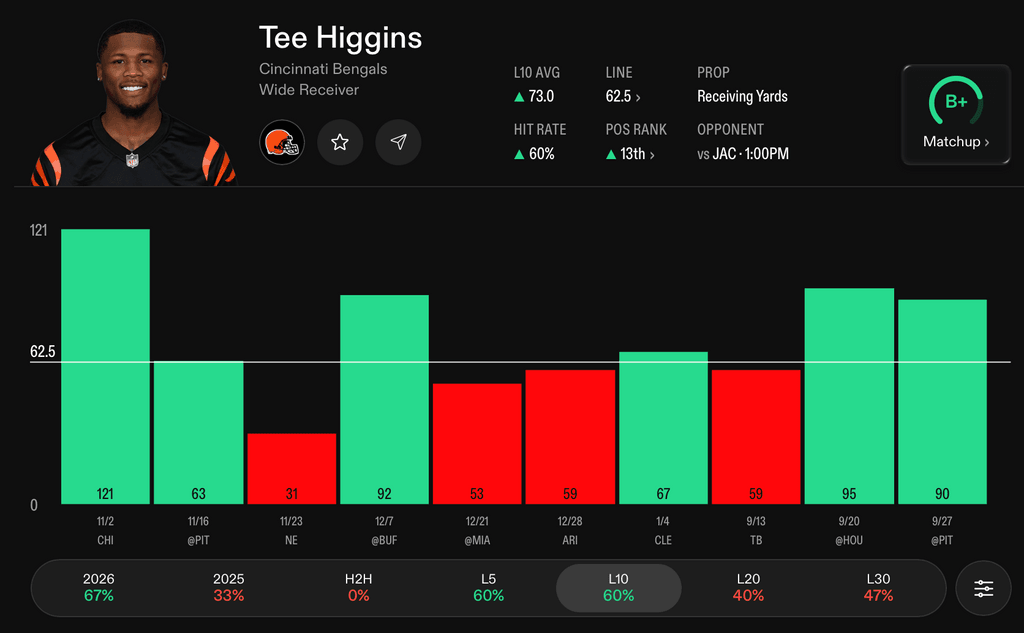Click the 121-yard bar for 11/2 CHI
This screenshot has width=1024, height=633.
tap(105, 366)
